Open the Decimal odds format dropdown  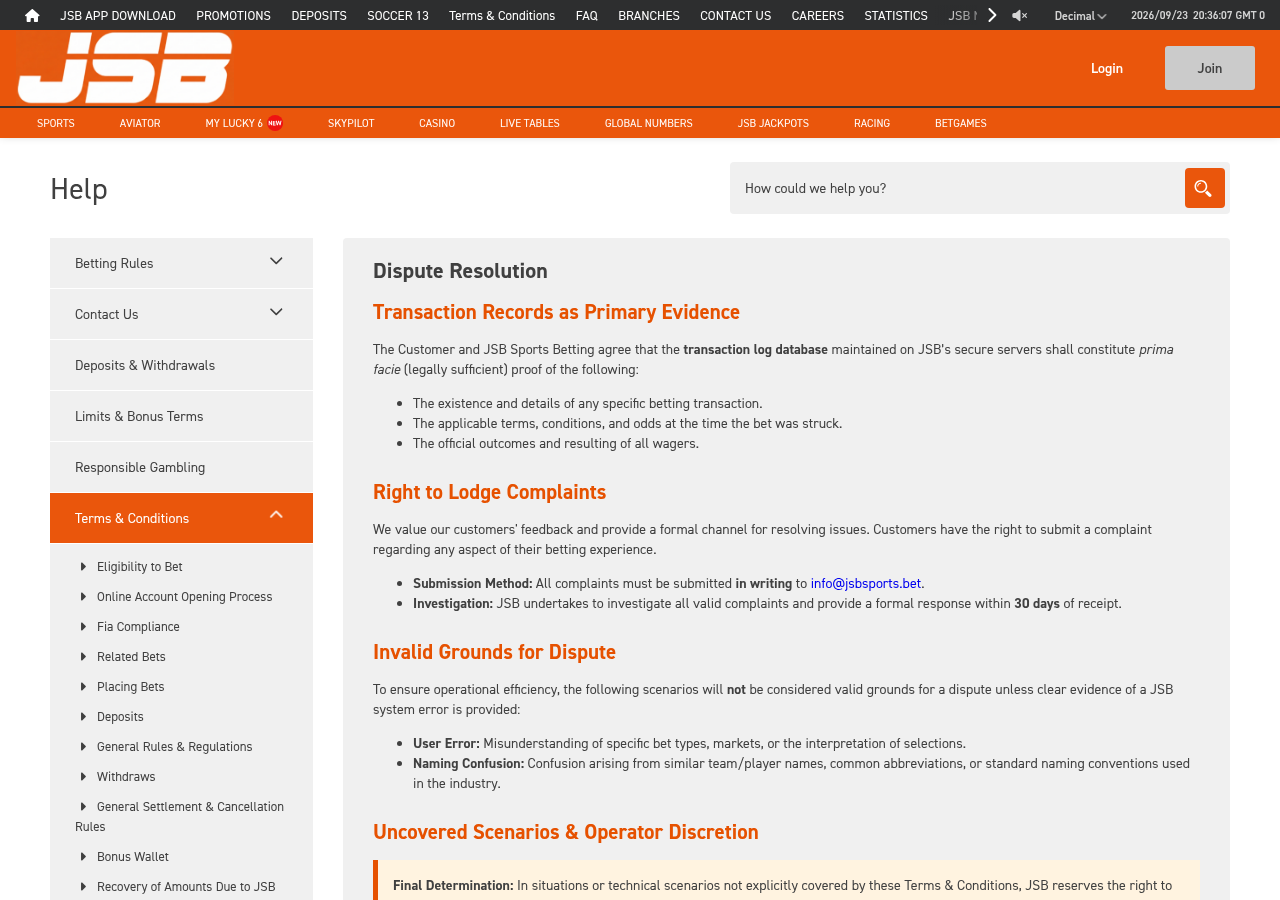(x=1080, y=16)
